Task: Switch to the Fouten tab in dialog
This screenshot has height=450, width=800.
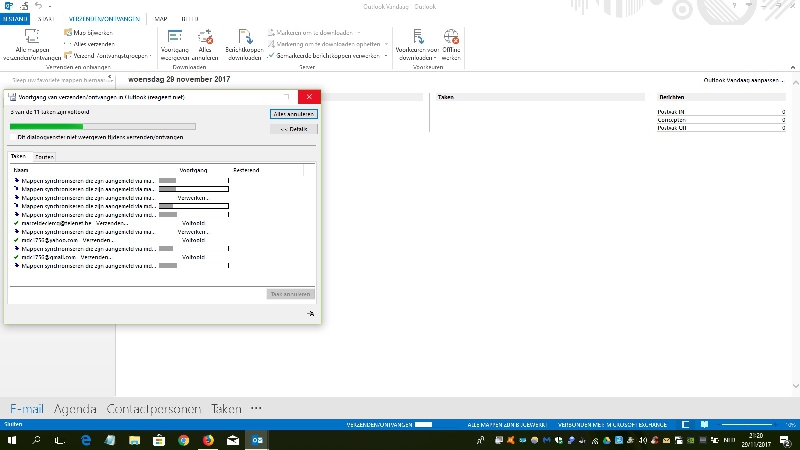Action: 44,157
